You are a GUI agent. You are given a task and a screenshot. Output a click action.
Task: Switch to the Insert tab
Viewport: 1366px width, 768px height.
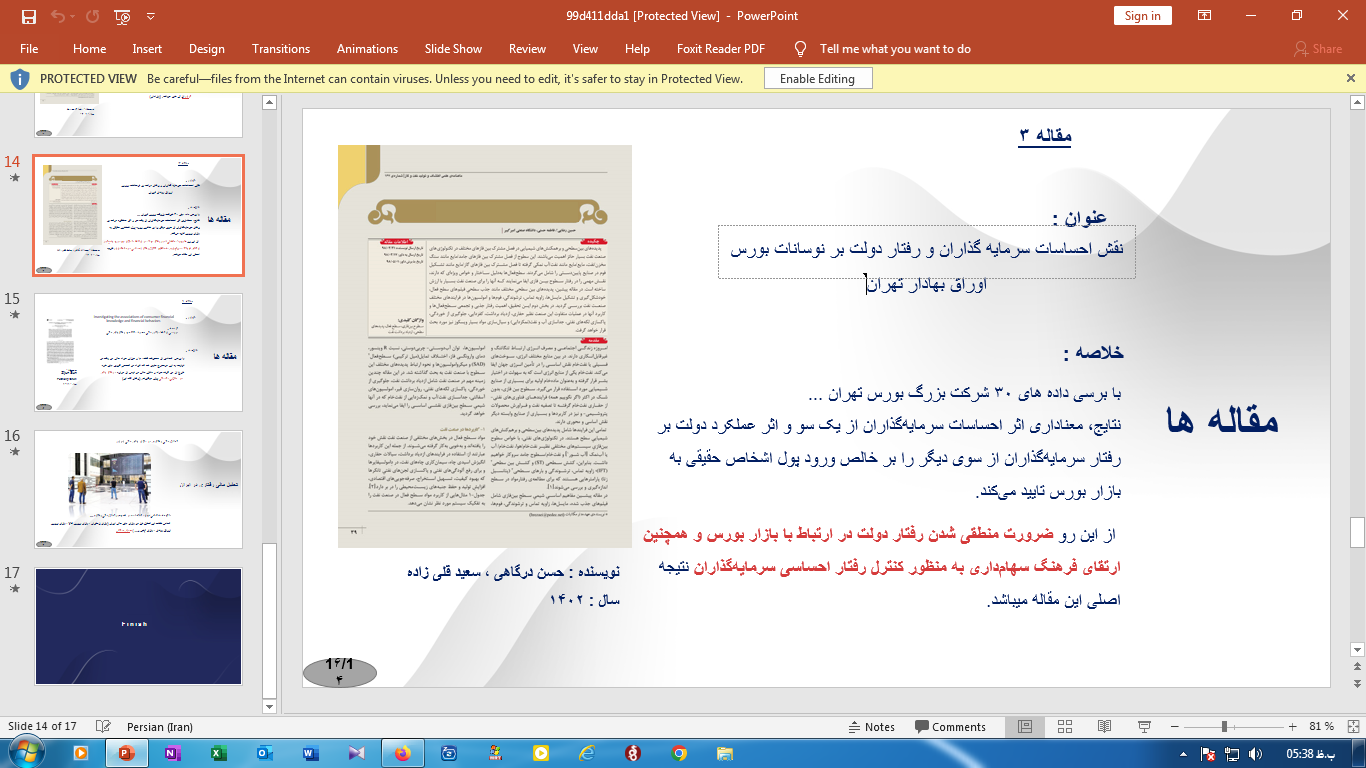(147, 49)
